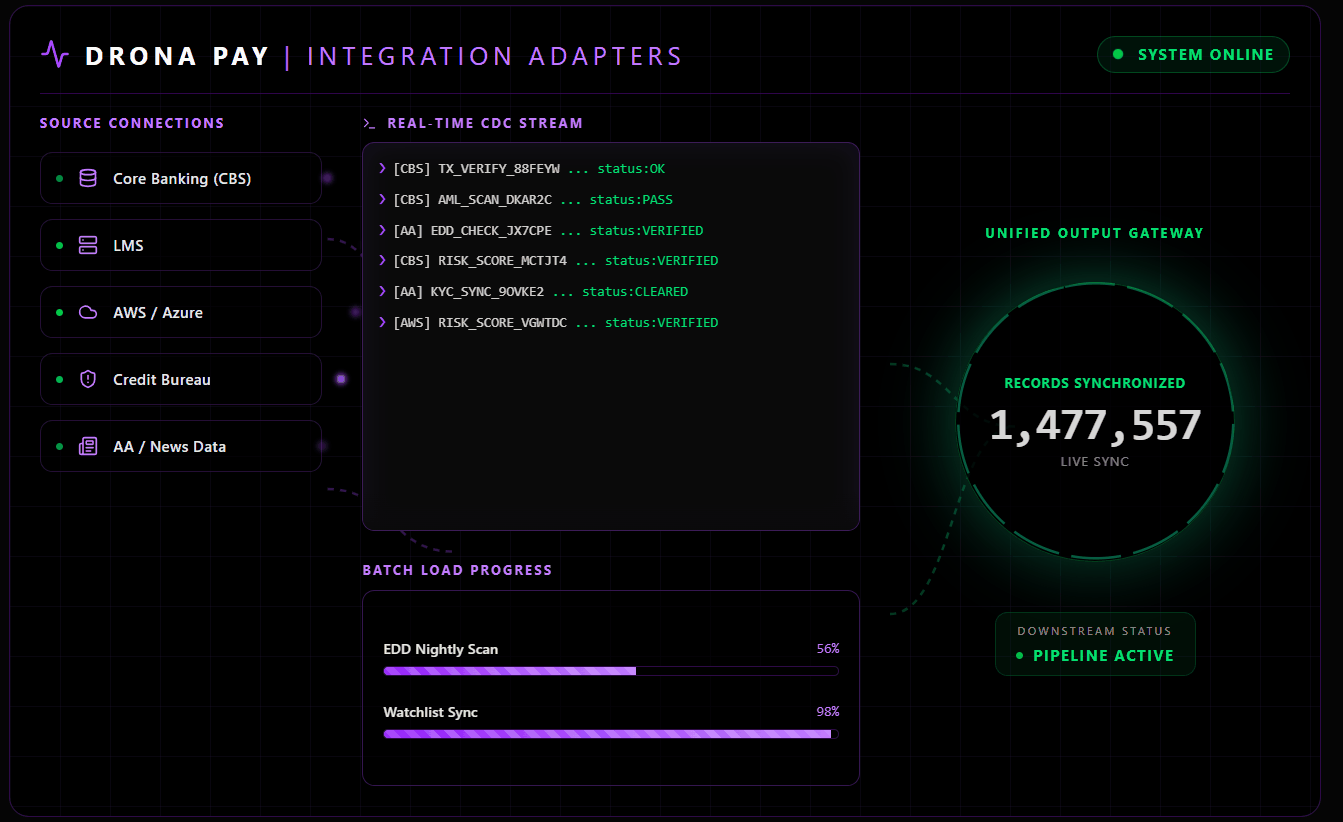Click the Downstream Status label
Viewport: 1343px width, 822px height.
pyautogui.click(x=1095, y=632)
